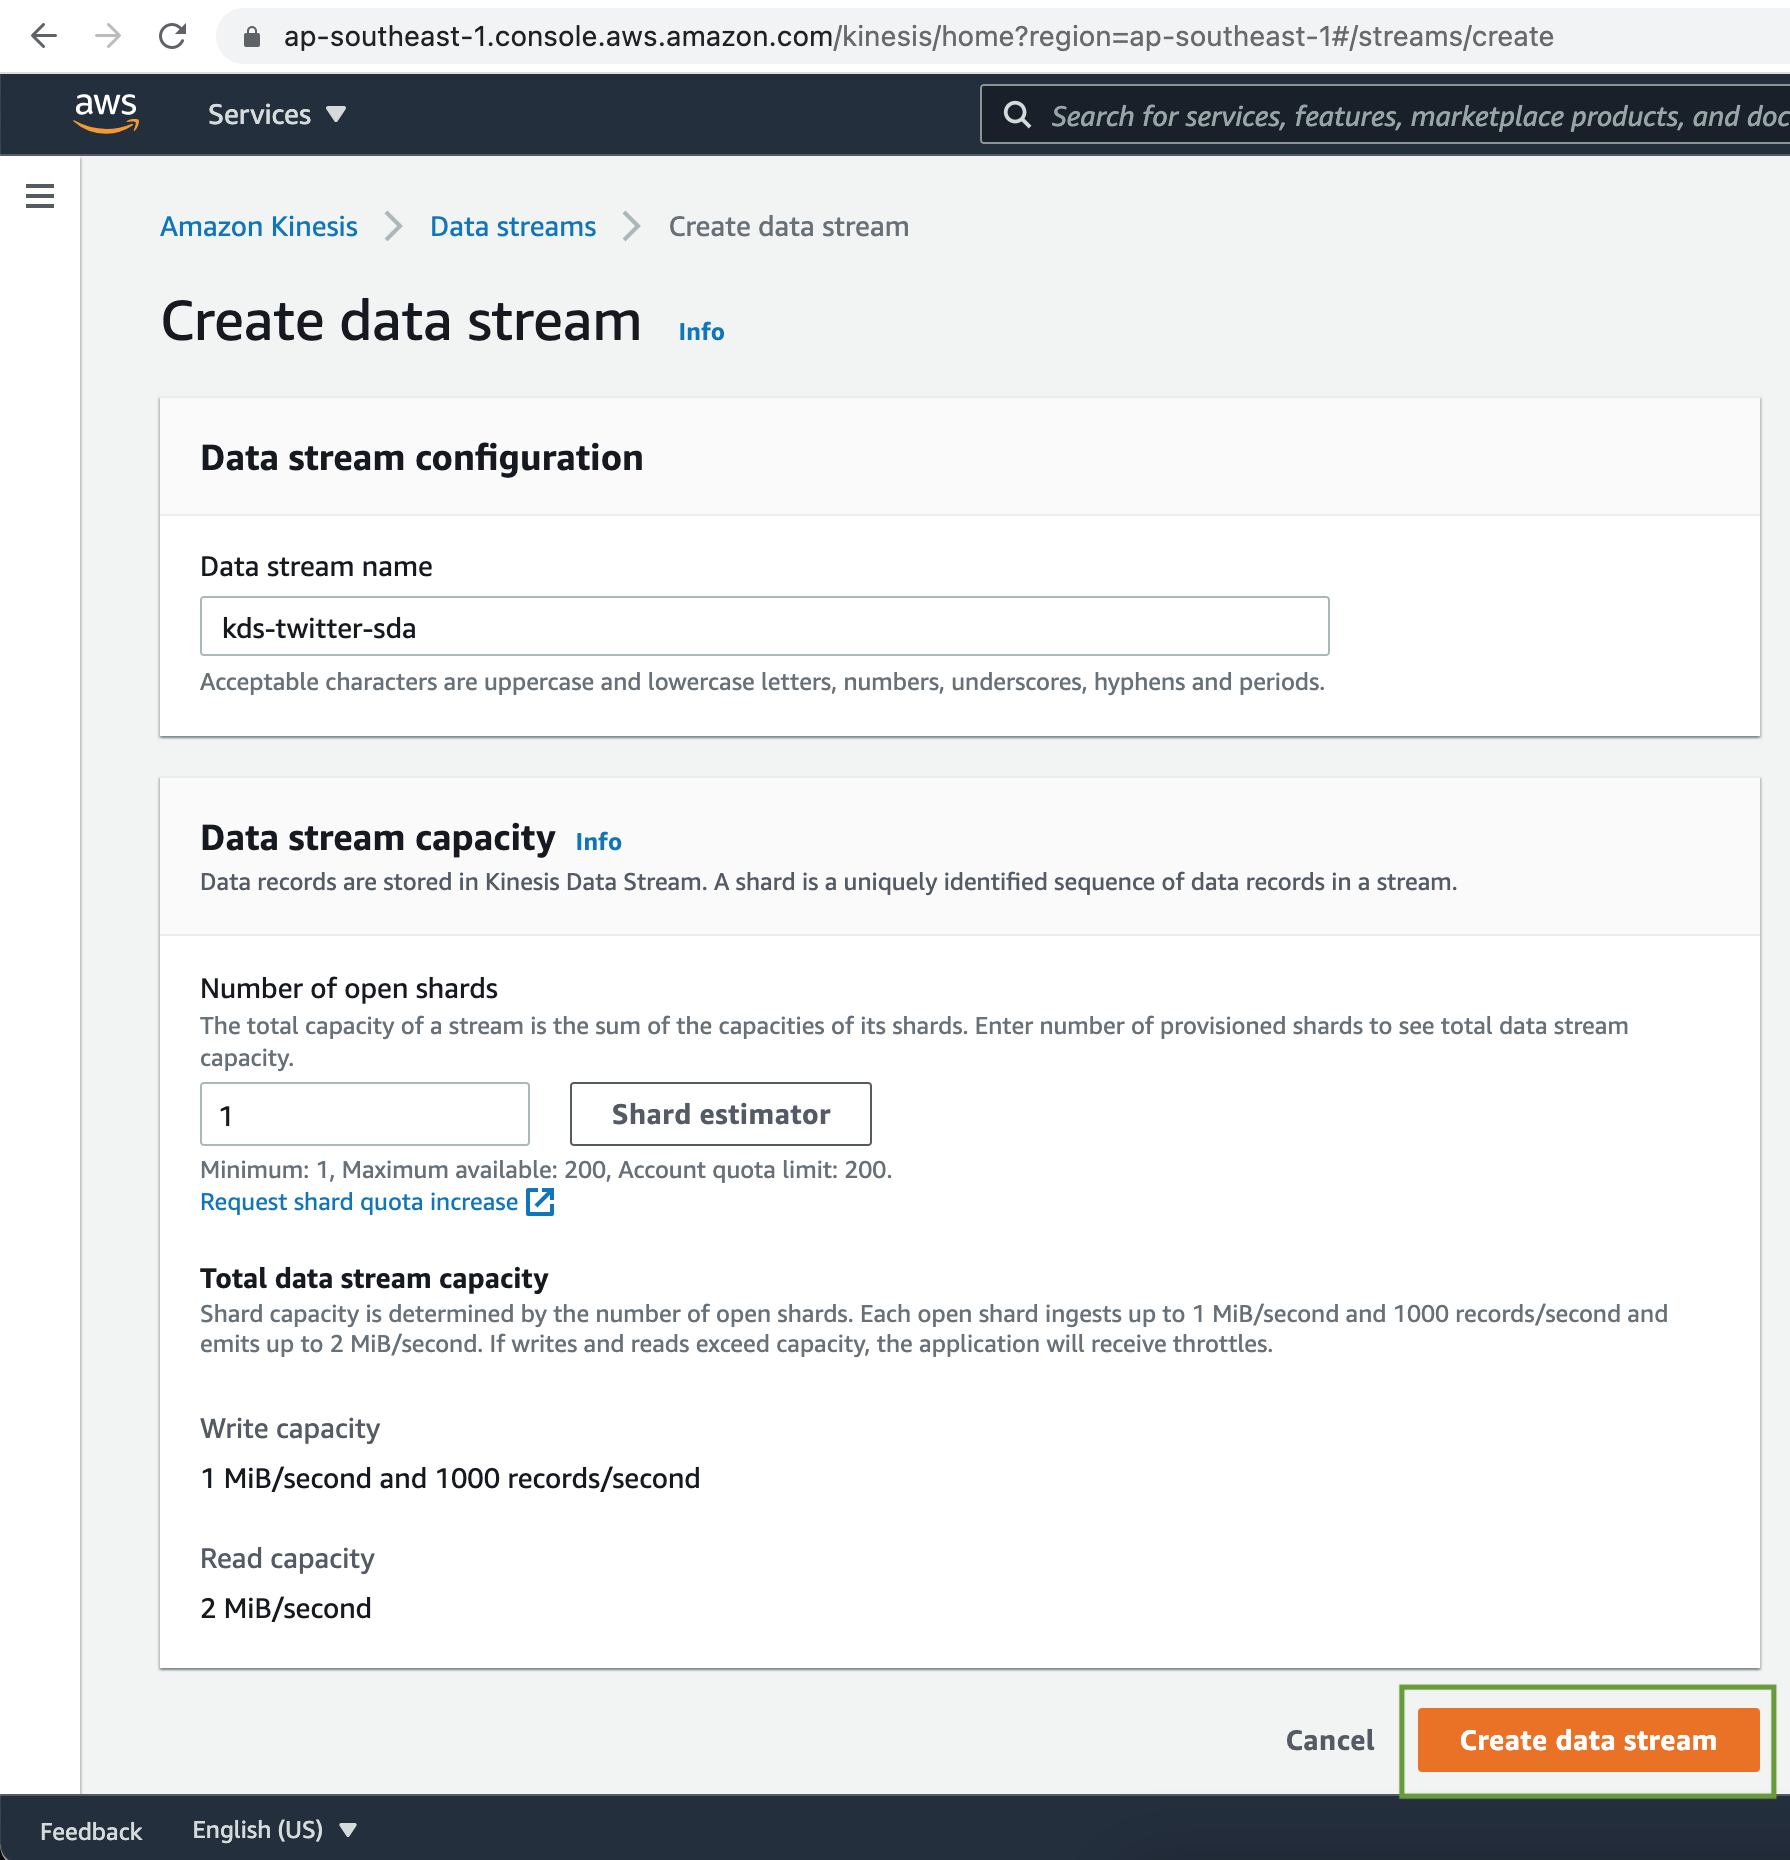Open the English (US) language selector

coord(275,1830)
